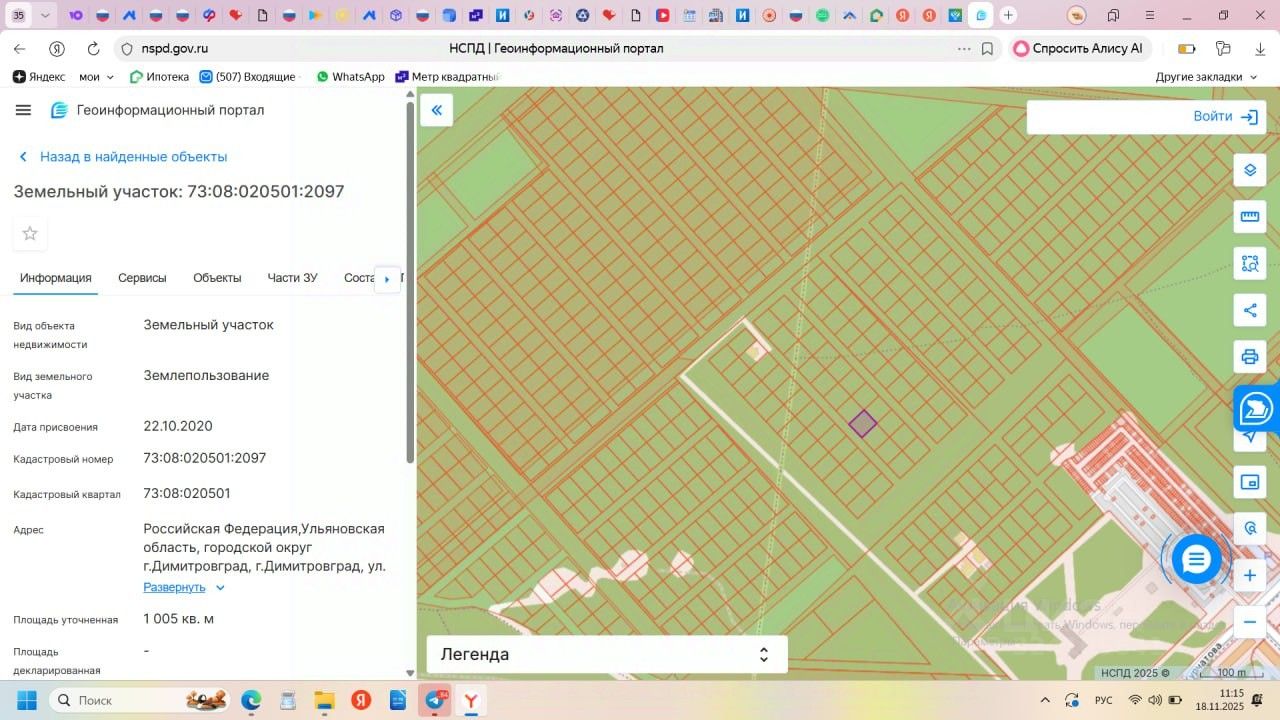Open the tab groups dropdown next to 35

coord(45,15)
